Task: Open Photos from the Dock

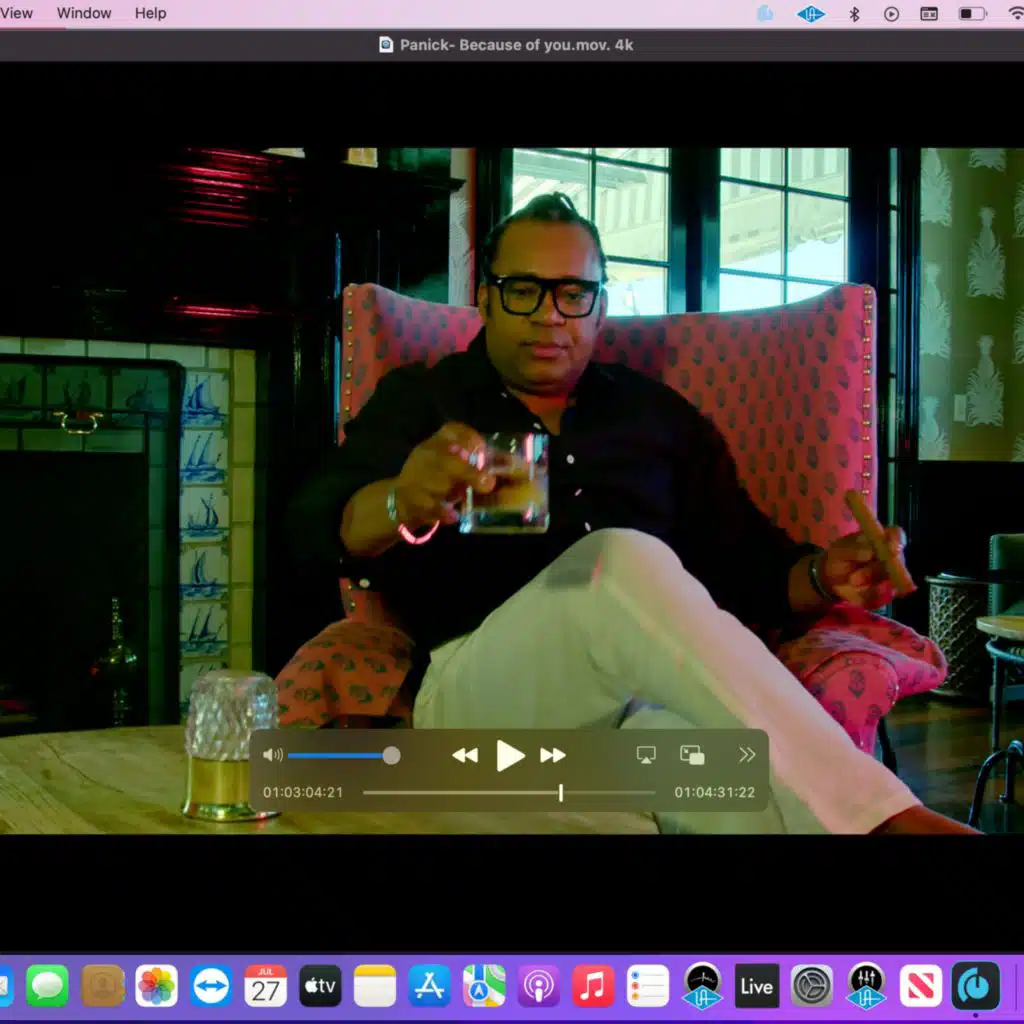Action: coord(157,985)
